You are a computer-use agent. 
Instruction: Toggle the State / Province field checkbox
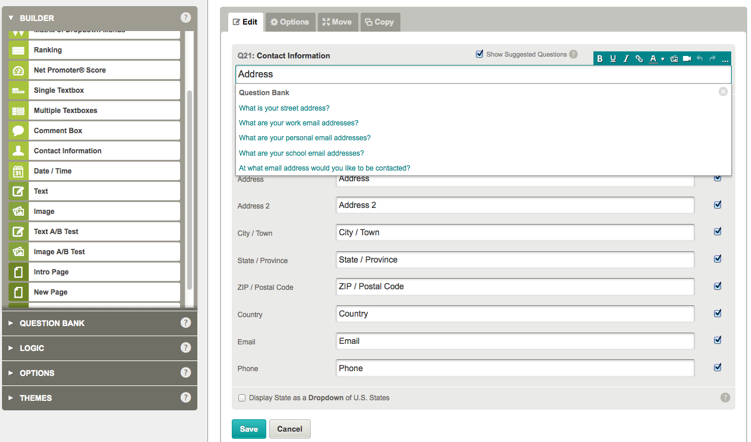[x=717, y=259]
